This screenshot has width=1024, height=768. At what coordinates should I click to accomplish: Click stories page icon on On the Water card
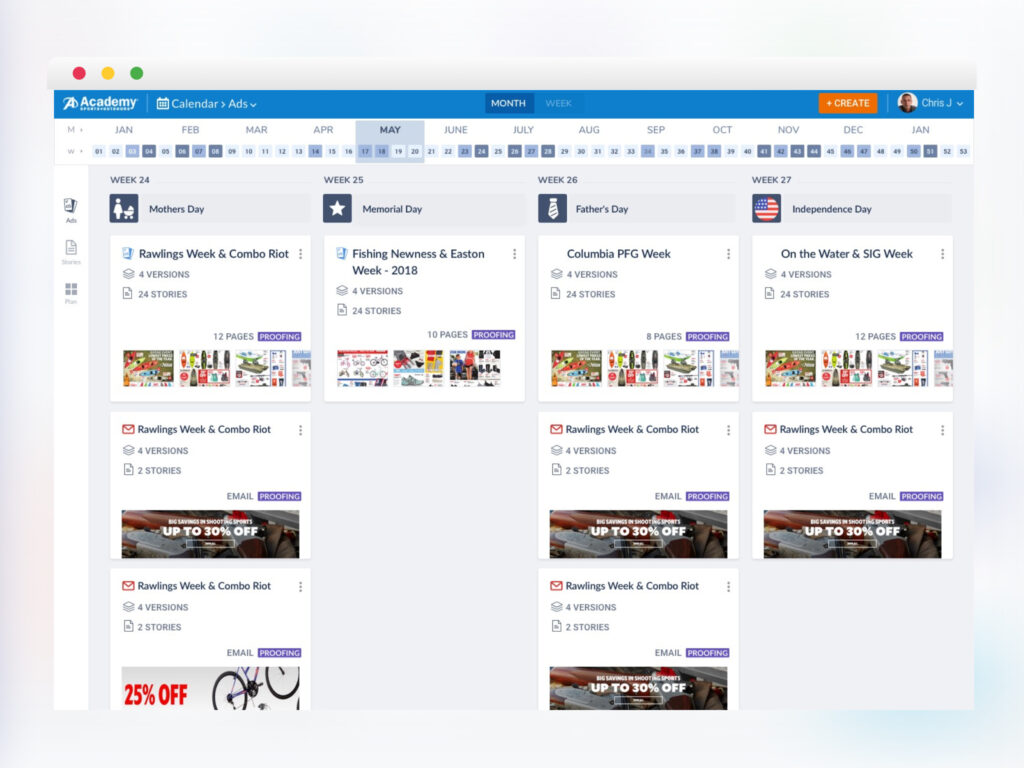(769, 293)
